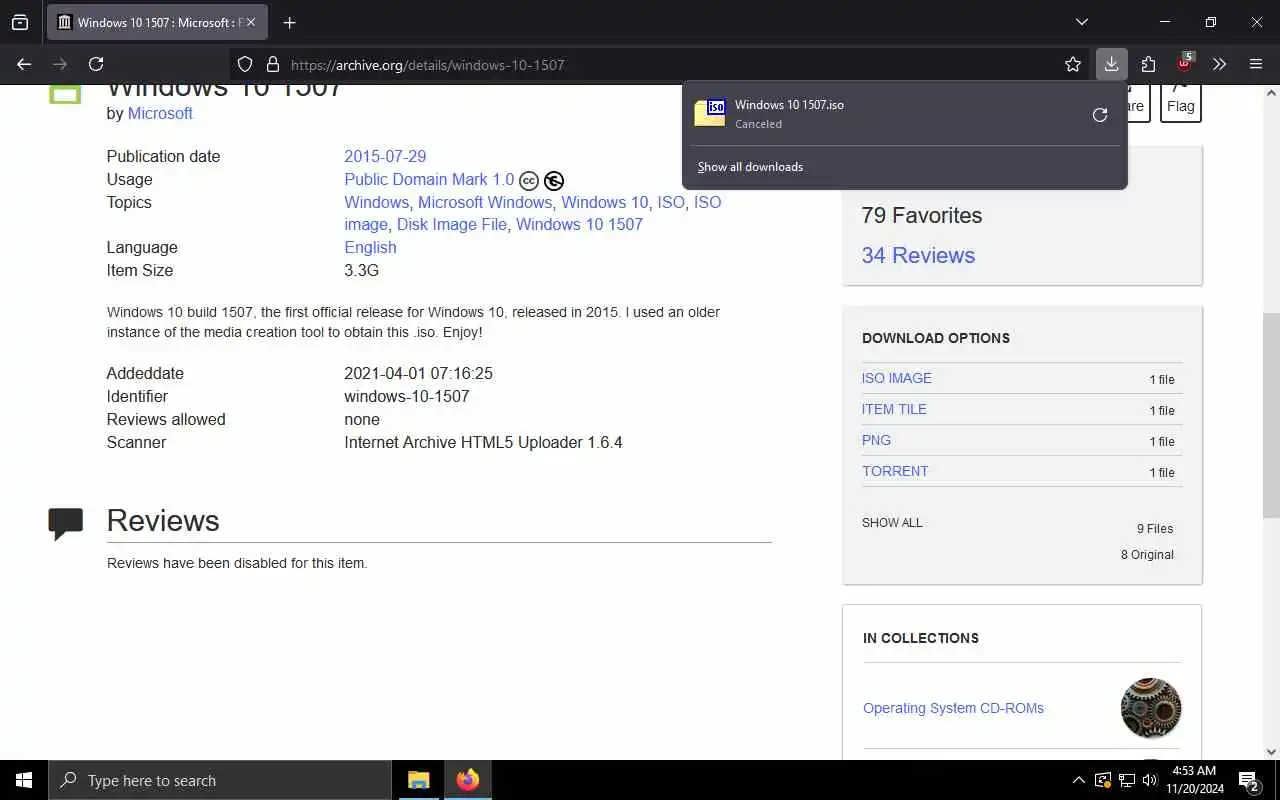Download the PNG option
Screen dimensions: 1280x800
coord(876,440)
